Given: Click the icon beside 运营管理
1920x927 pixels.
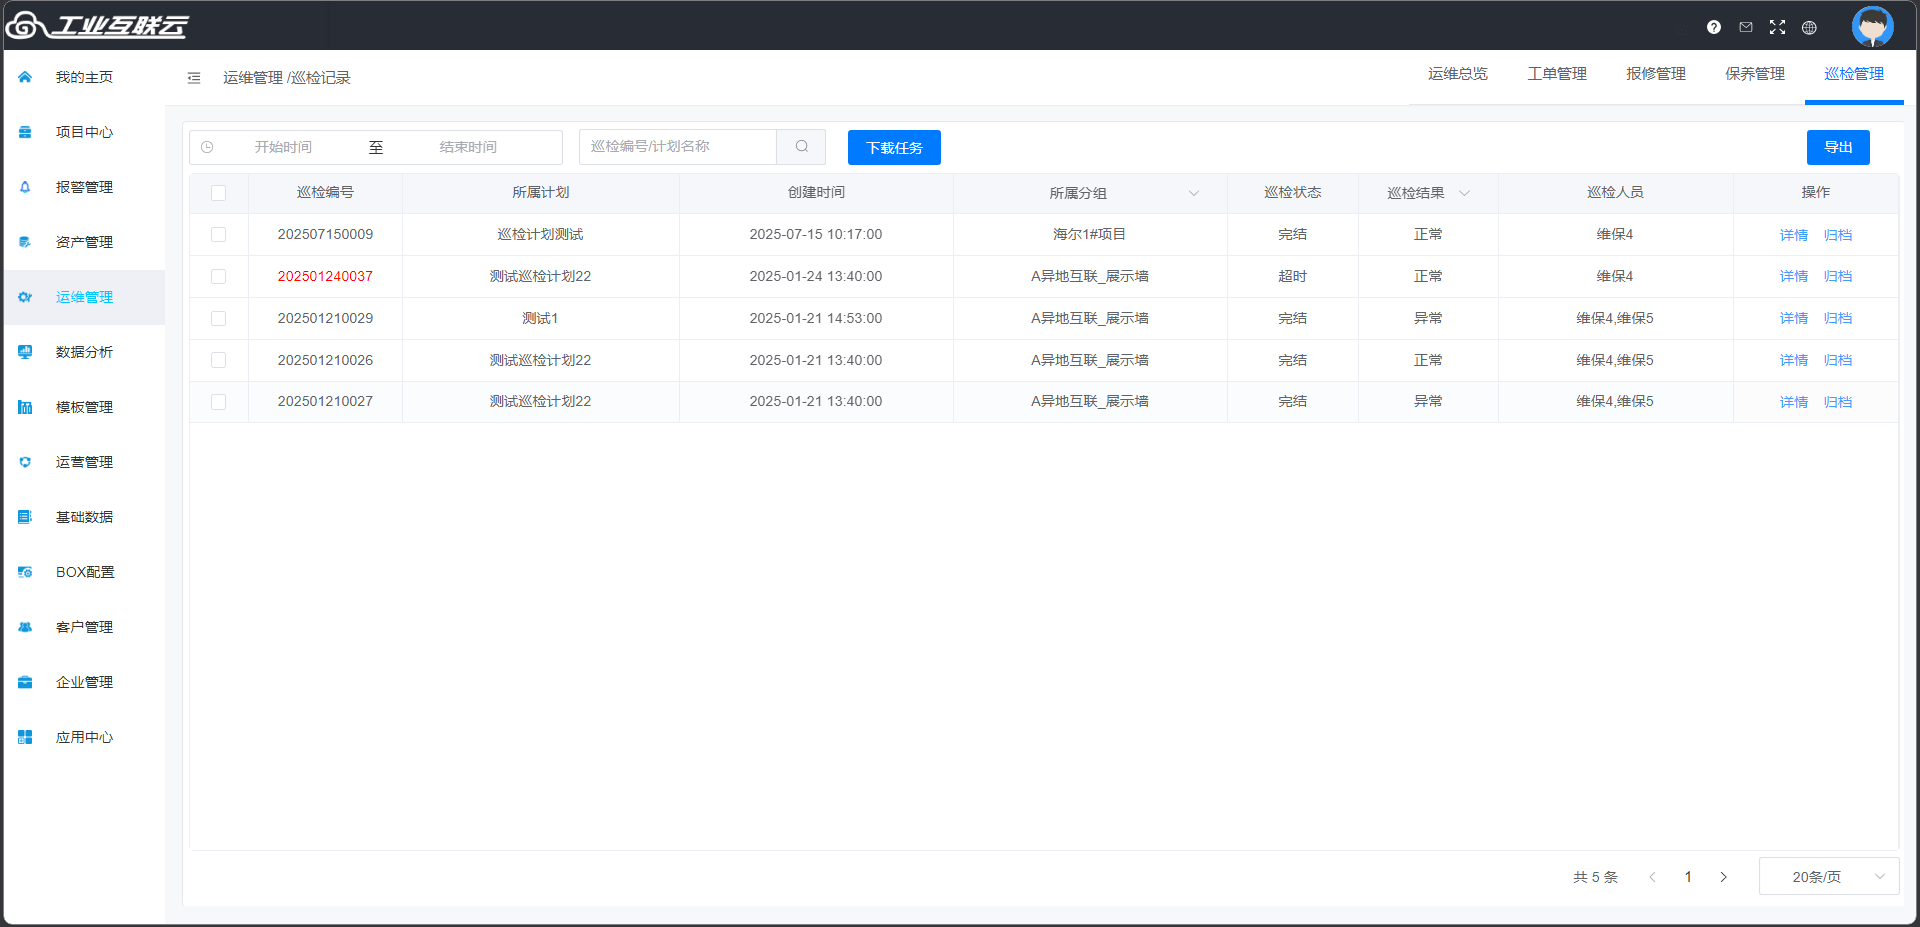Looking at the screenshot, I should coord(25,462).
